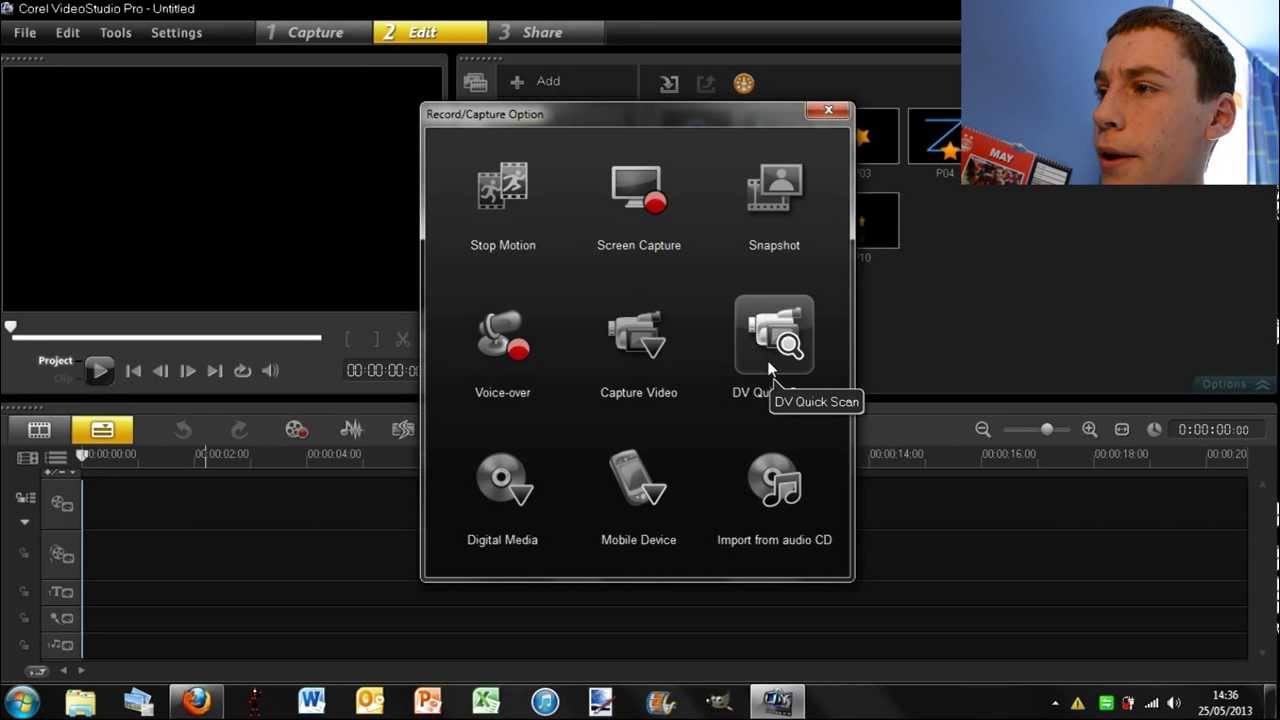
Task: Open Firefox from the taskbar
Action: point(196,701)
